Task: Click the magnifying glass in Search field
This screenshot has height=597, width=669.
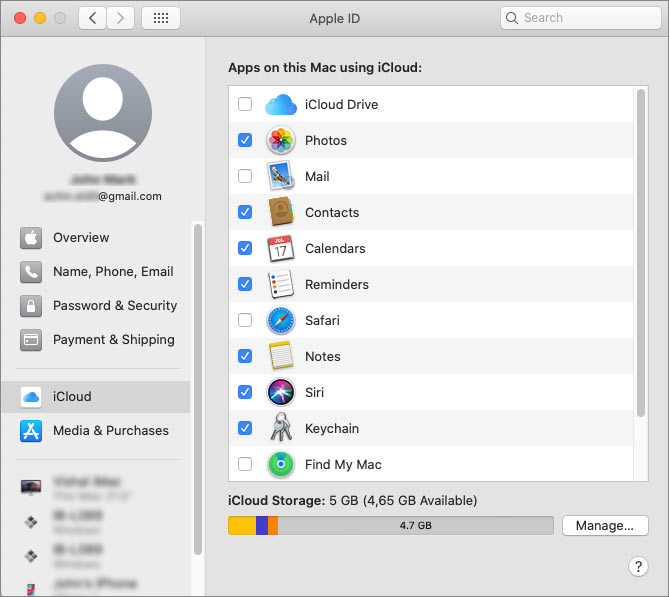Action: (512, 18)
